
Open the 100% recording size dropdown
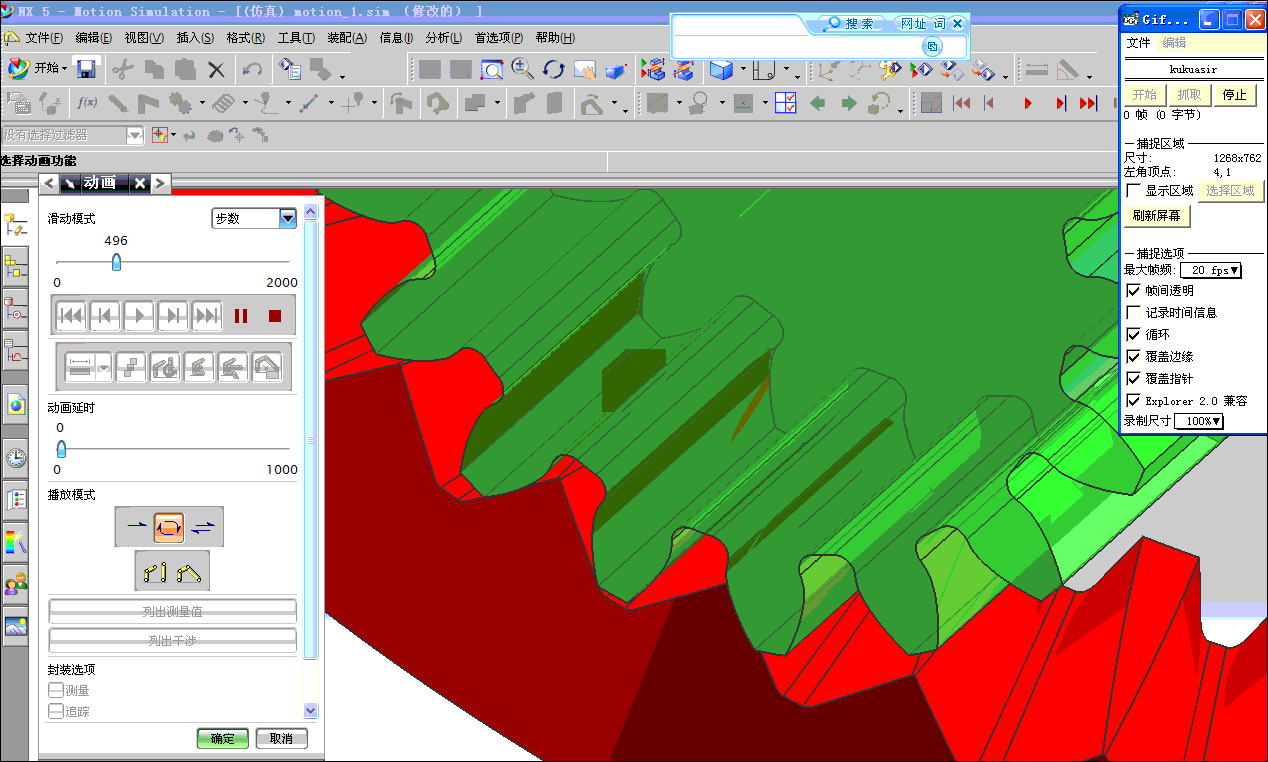point(1199,421)
